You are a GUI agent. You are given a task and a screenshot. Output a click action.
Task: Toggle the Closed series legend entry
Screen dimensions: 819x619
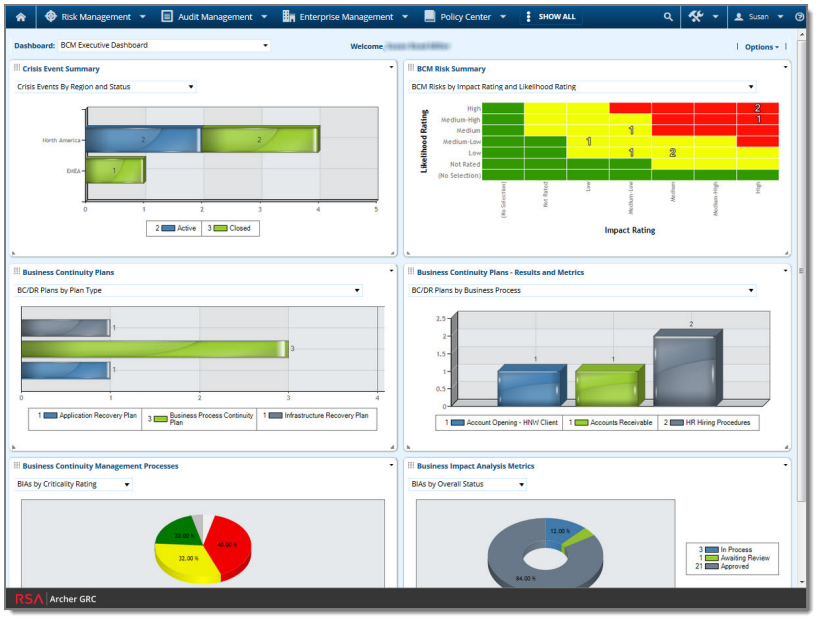click(x=230, y=228)
